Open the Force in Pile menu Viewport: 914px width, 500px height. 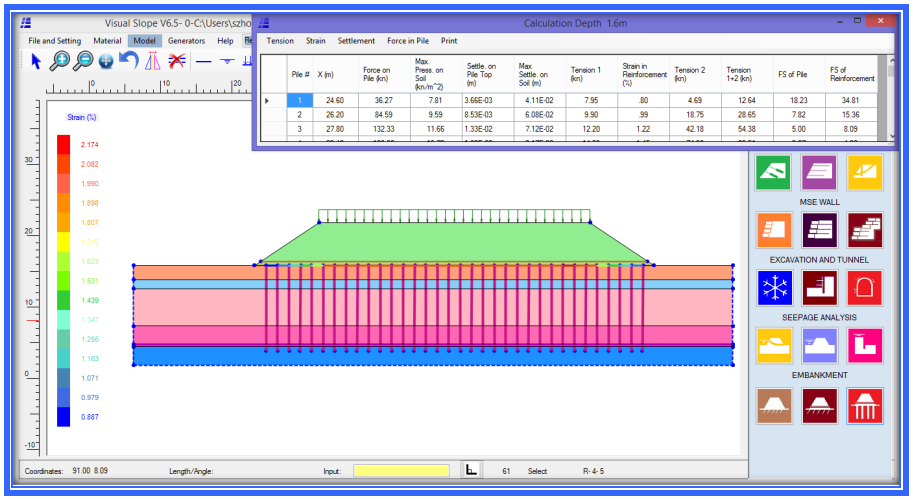click(408, 41)
